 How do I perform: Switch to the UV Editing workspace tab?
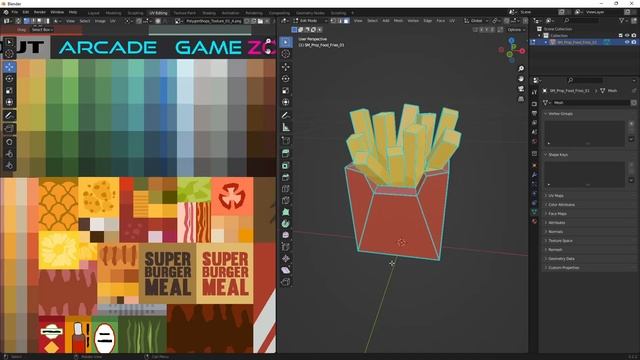[x=158, y=13]
